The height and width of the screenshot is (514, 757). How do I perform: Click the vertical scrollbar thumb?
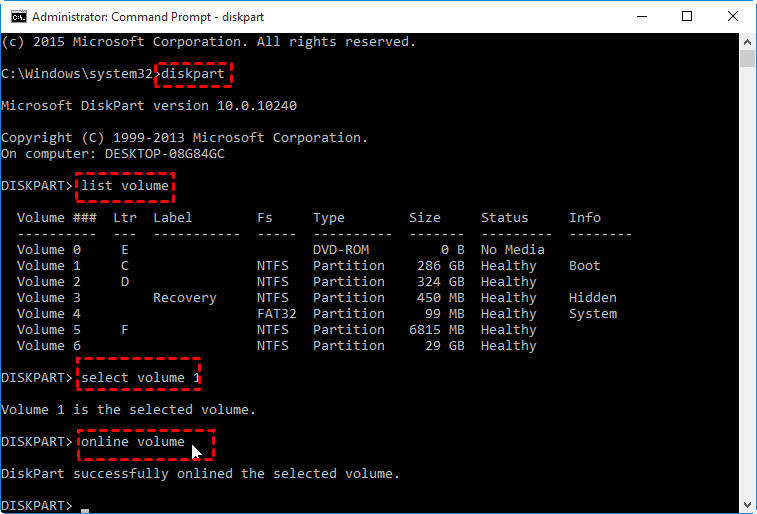[747, 58]
